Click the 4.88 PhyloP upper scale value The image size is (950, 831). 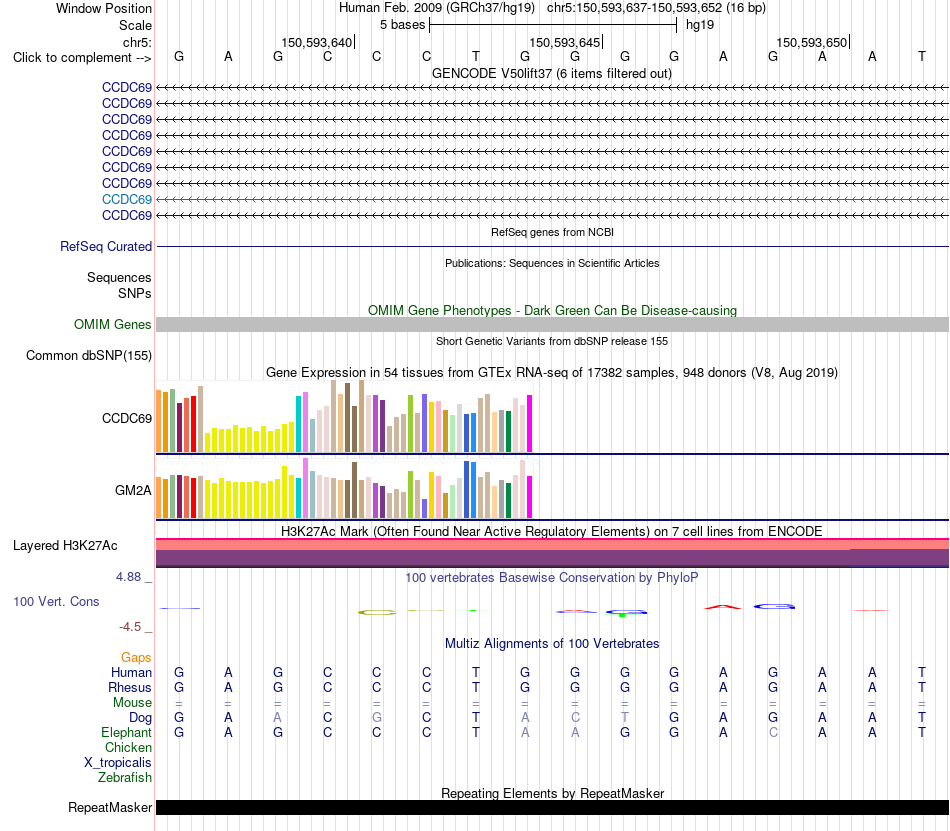[128, 577]
